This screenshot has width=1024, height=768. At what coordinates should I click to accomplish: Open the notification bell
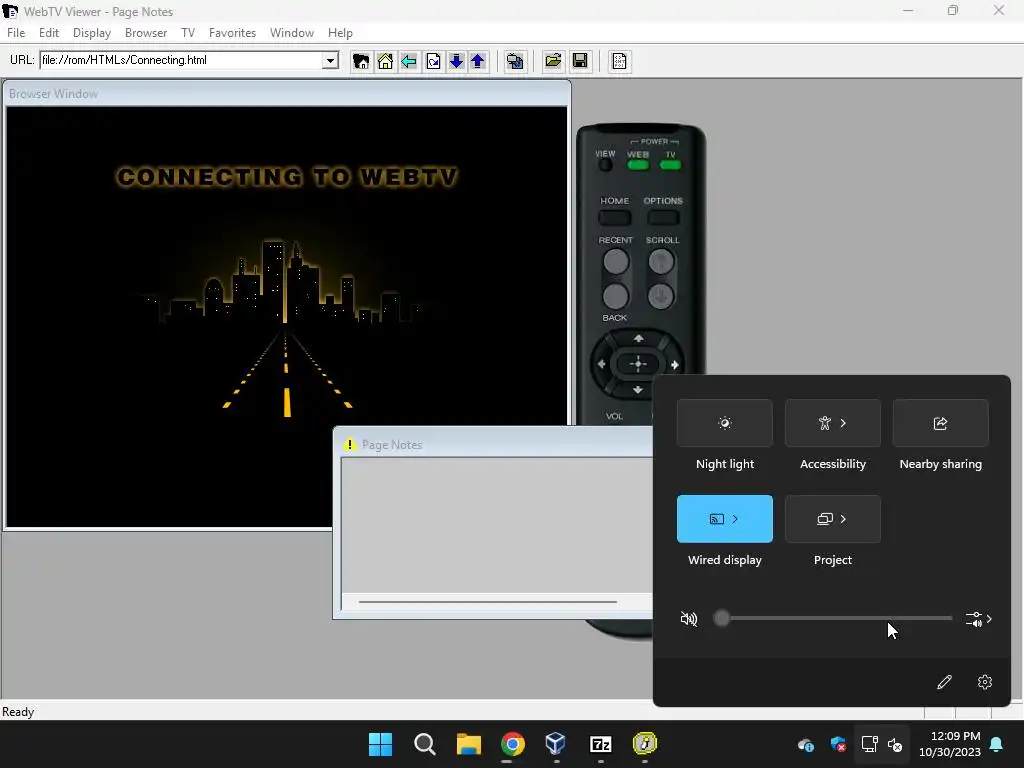pyautogui.click(x=997, y=744)
